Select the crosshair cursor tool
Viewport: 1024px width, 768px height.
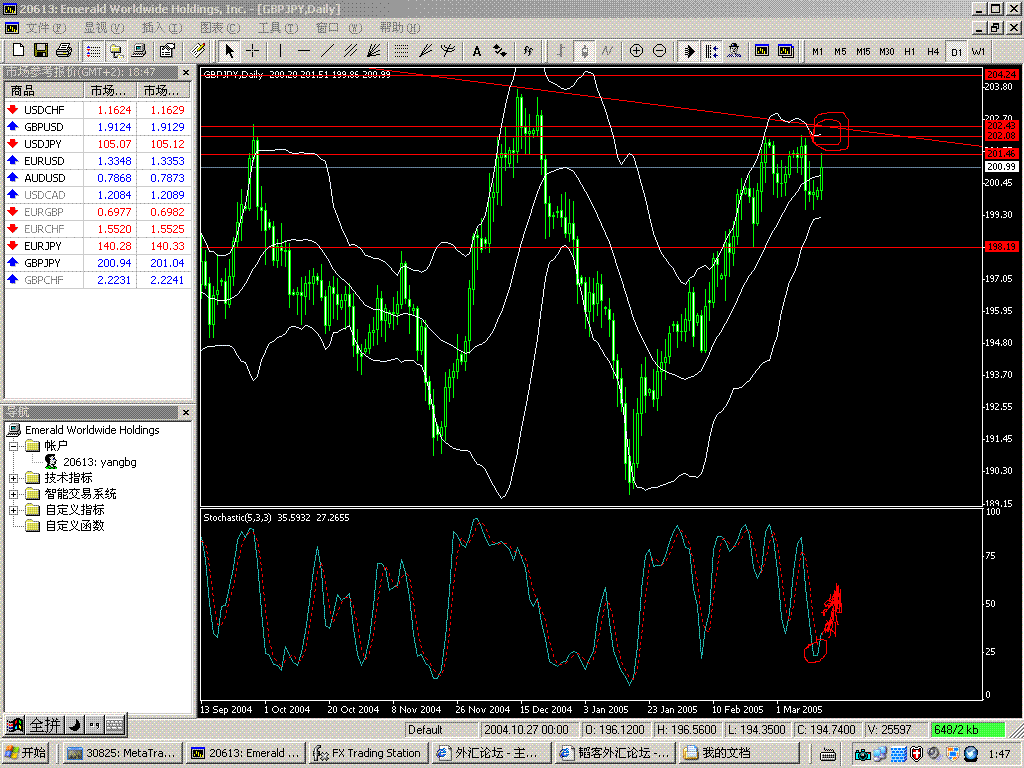tap(253, 51)
